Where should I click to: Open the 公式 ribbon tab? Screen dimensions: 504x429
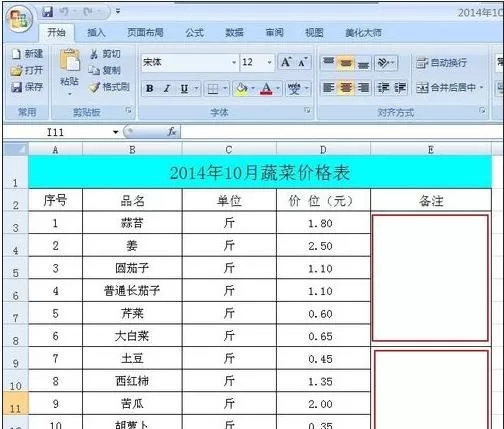(195, 33)
